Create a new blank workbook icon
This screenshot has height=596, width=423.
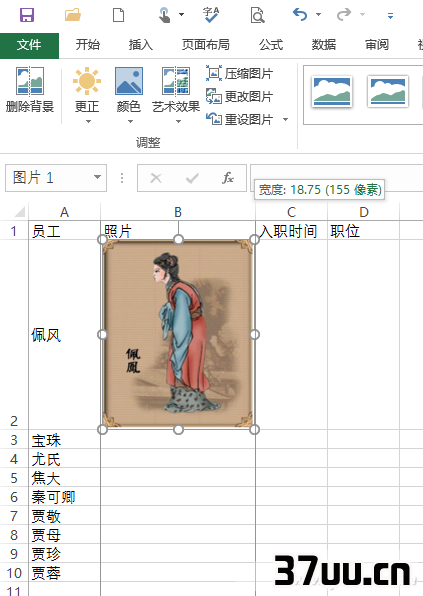[119, 15]
